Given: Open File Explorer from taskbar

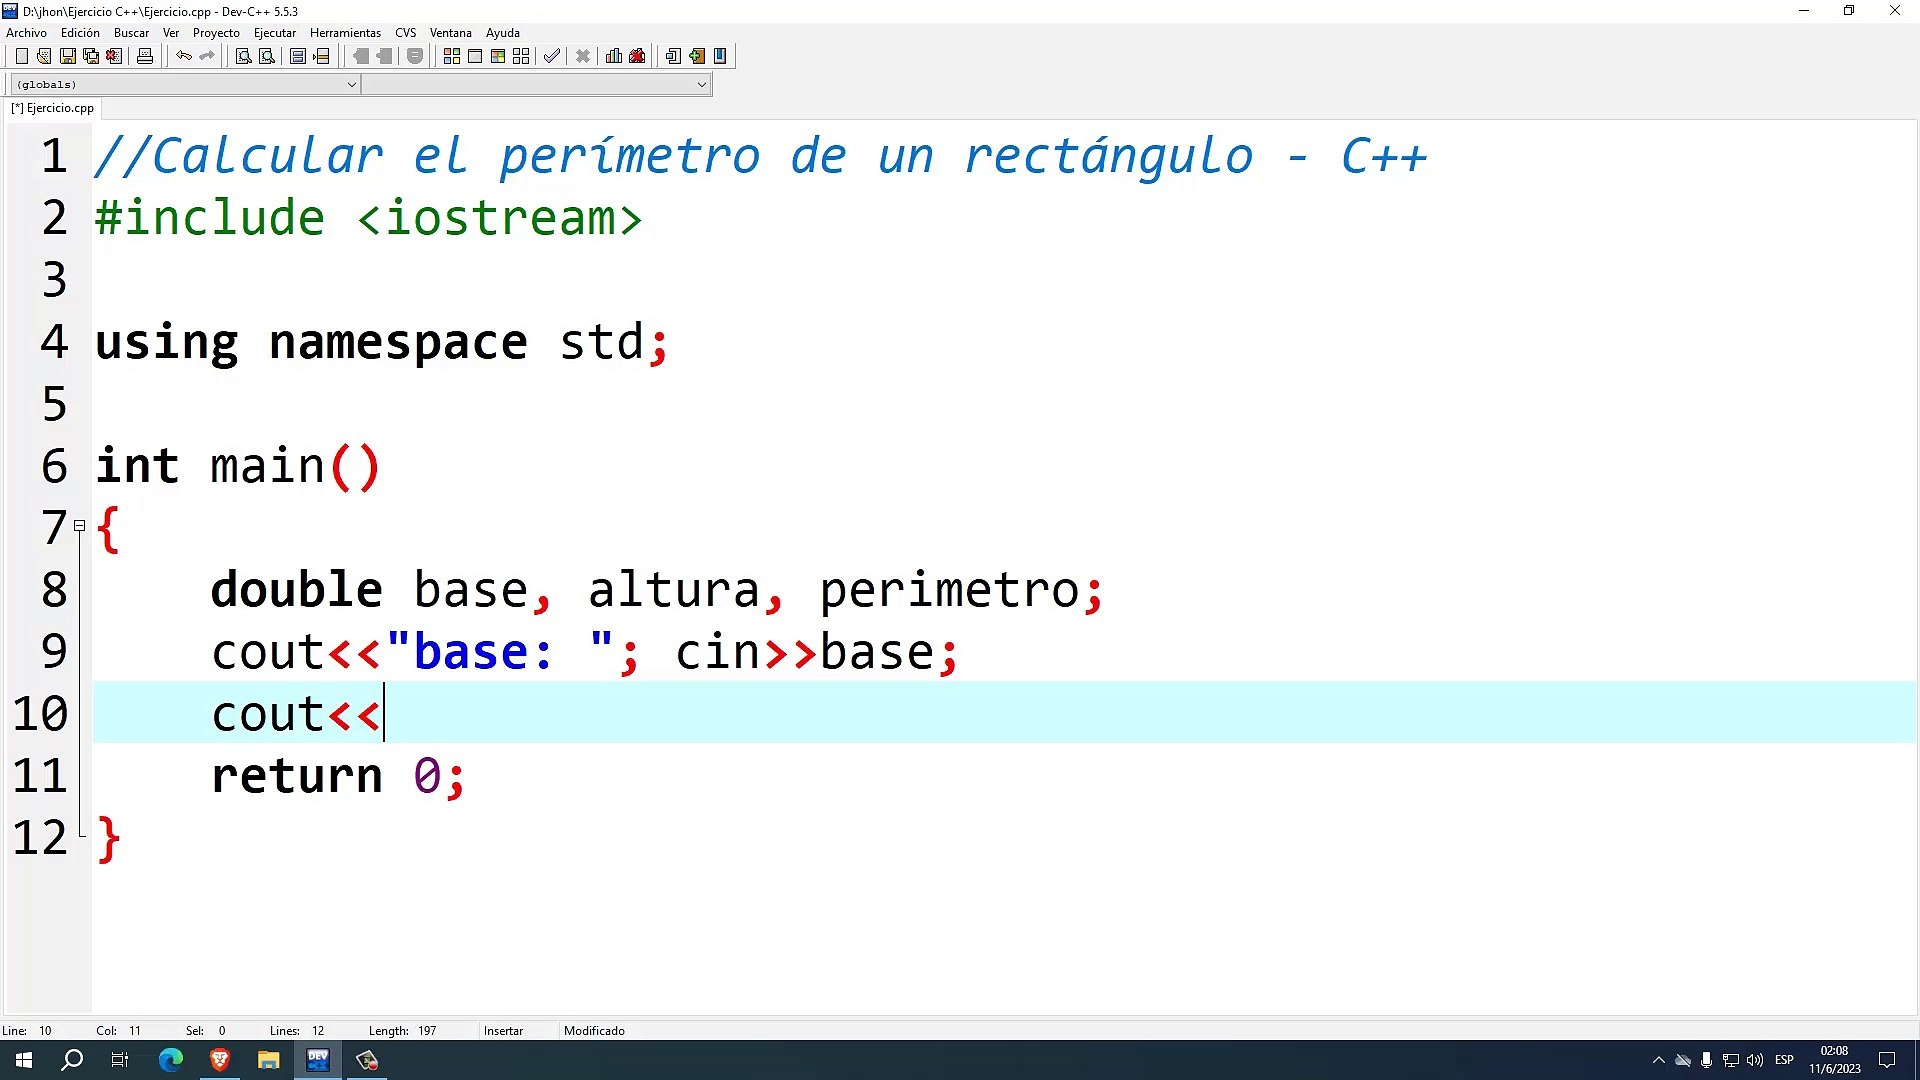Looking at the screenshot, I should pos(268,1060).
